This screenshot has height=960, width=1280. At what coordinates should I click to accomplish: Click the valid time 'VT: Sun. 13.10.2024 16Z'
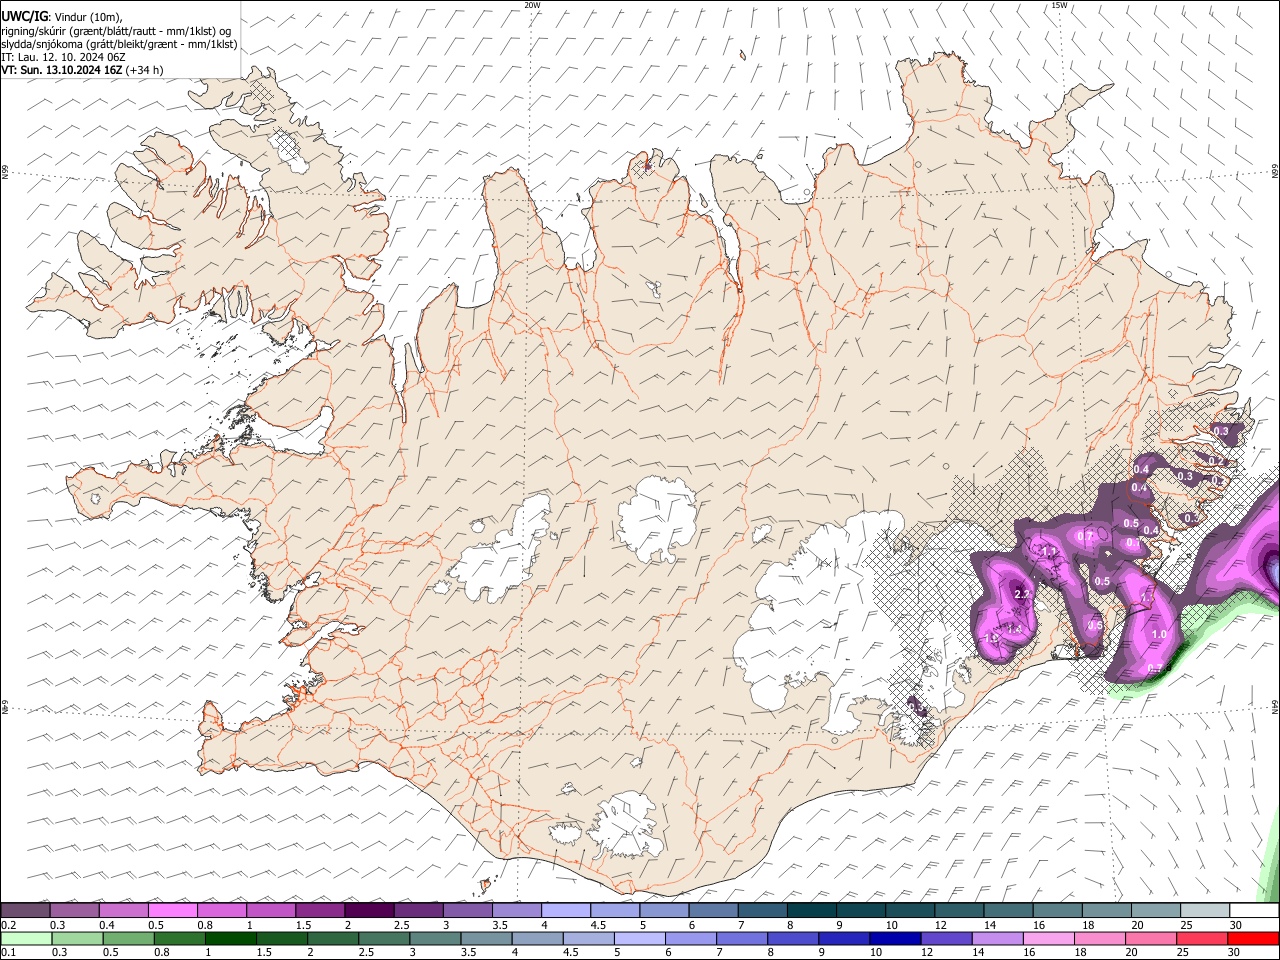62,70
